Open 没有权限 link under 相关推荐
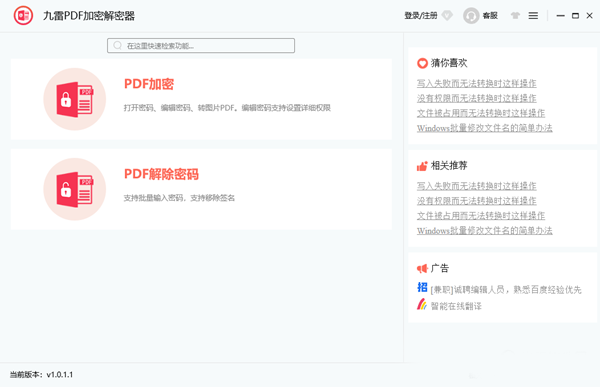This screenshot has height=387, width=600. click(476, 201)
